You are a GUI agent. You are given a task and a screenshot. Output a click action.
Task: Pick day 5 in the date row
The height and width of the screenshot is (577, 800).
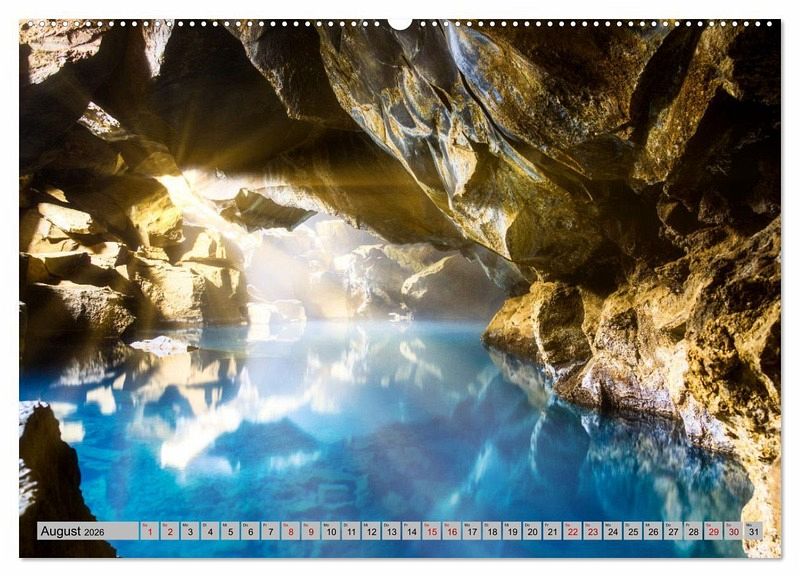click(230, 531)
